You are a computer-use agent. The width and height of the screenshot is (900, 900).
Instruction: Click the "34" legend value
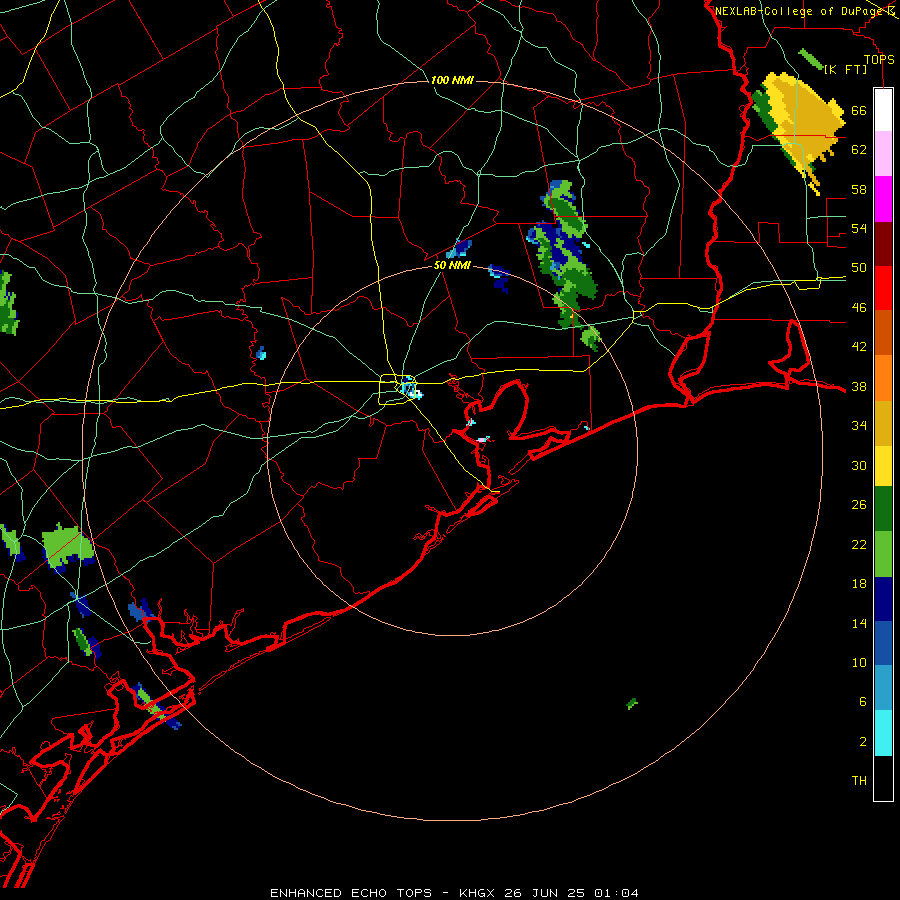click(859, 426)
